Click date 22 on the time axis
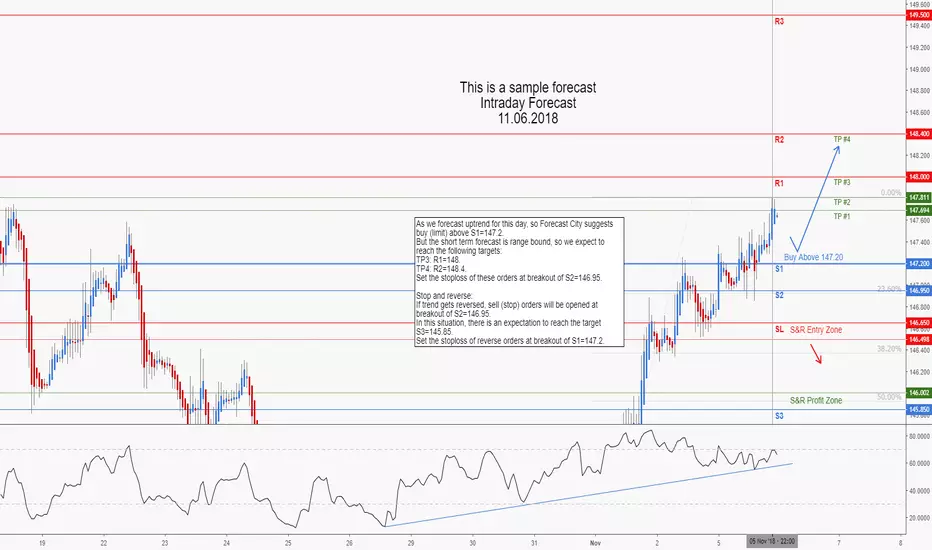The height and width of the screenshot is (550, 932). point(103,543)
